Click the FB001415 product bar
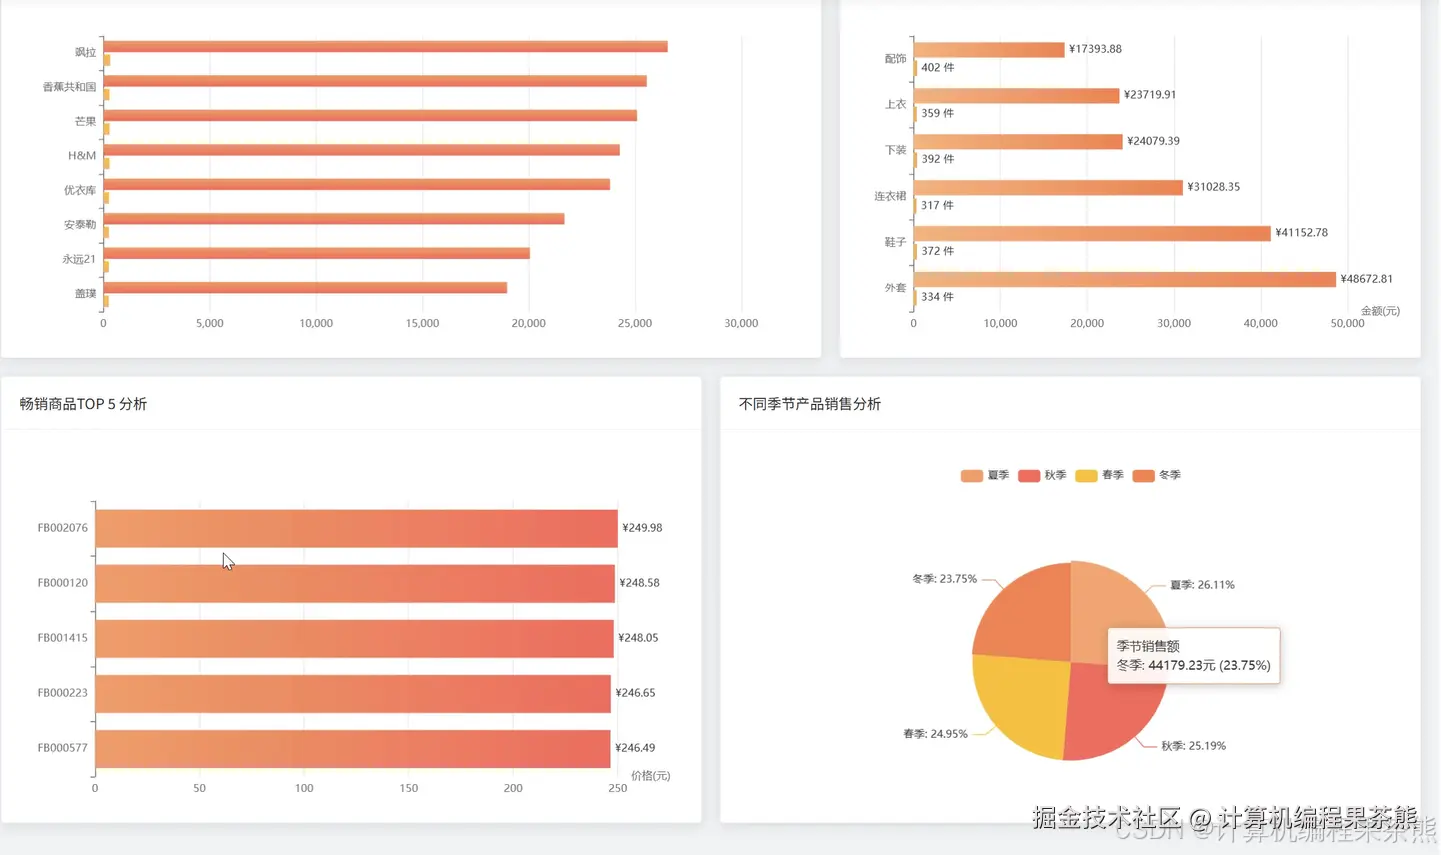Screen dimensions: 1441x855 point(354,638)
